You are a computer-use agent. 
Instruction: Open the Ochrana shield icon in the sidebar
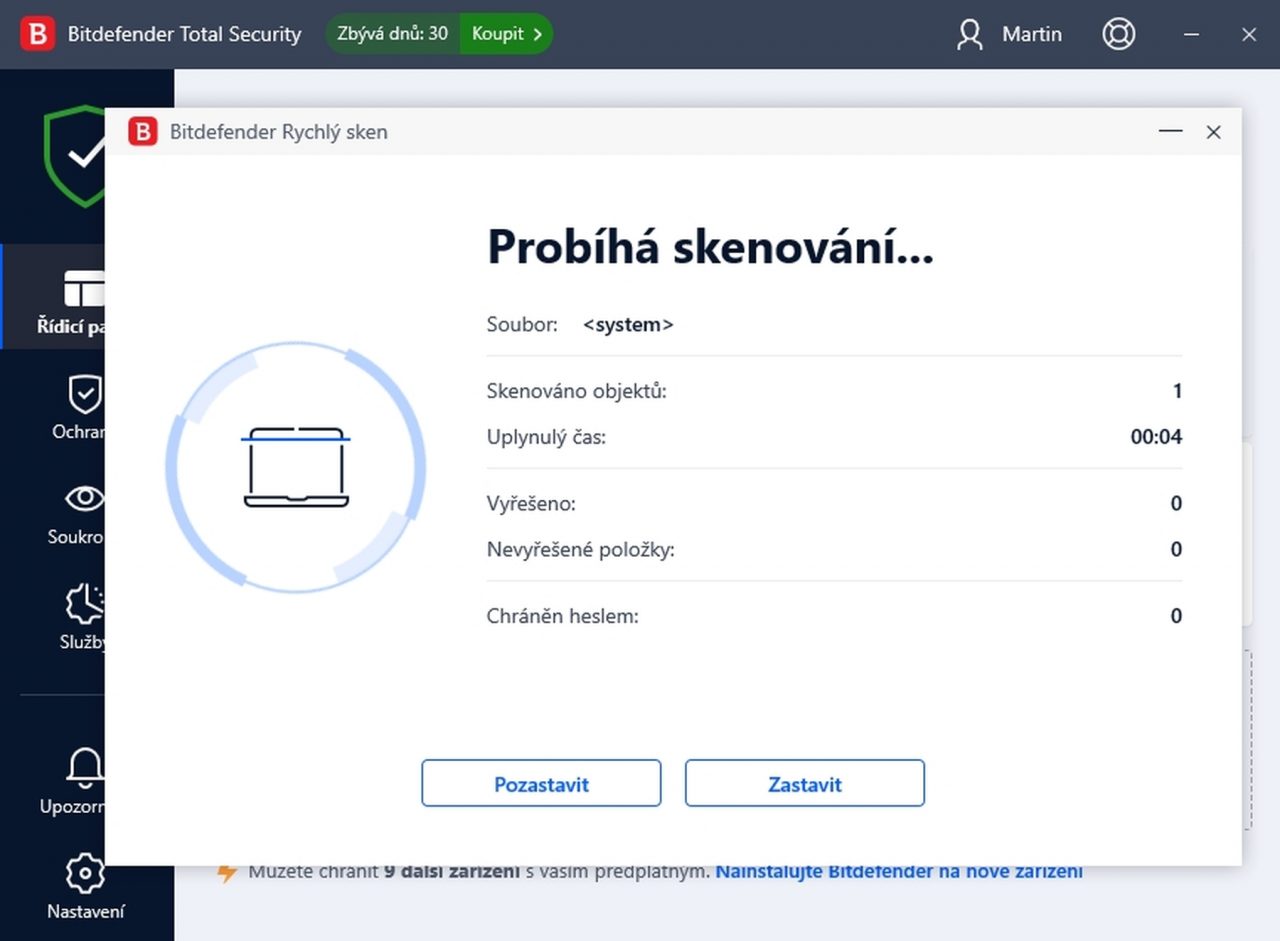[84, 395]
